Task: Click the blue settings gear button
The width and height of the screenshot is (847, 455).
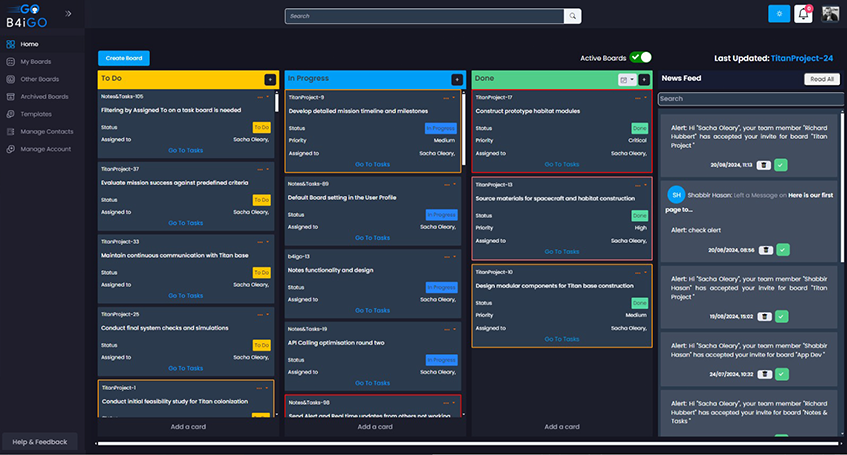Action: click(x=779, y=13)
